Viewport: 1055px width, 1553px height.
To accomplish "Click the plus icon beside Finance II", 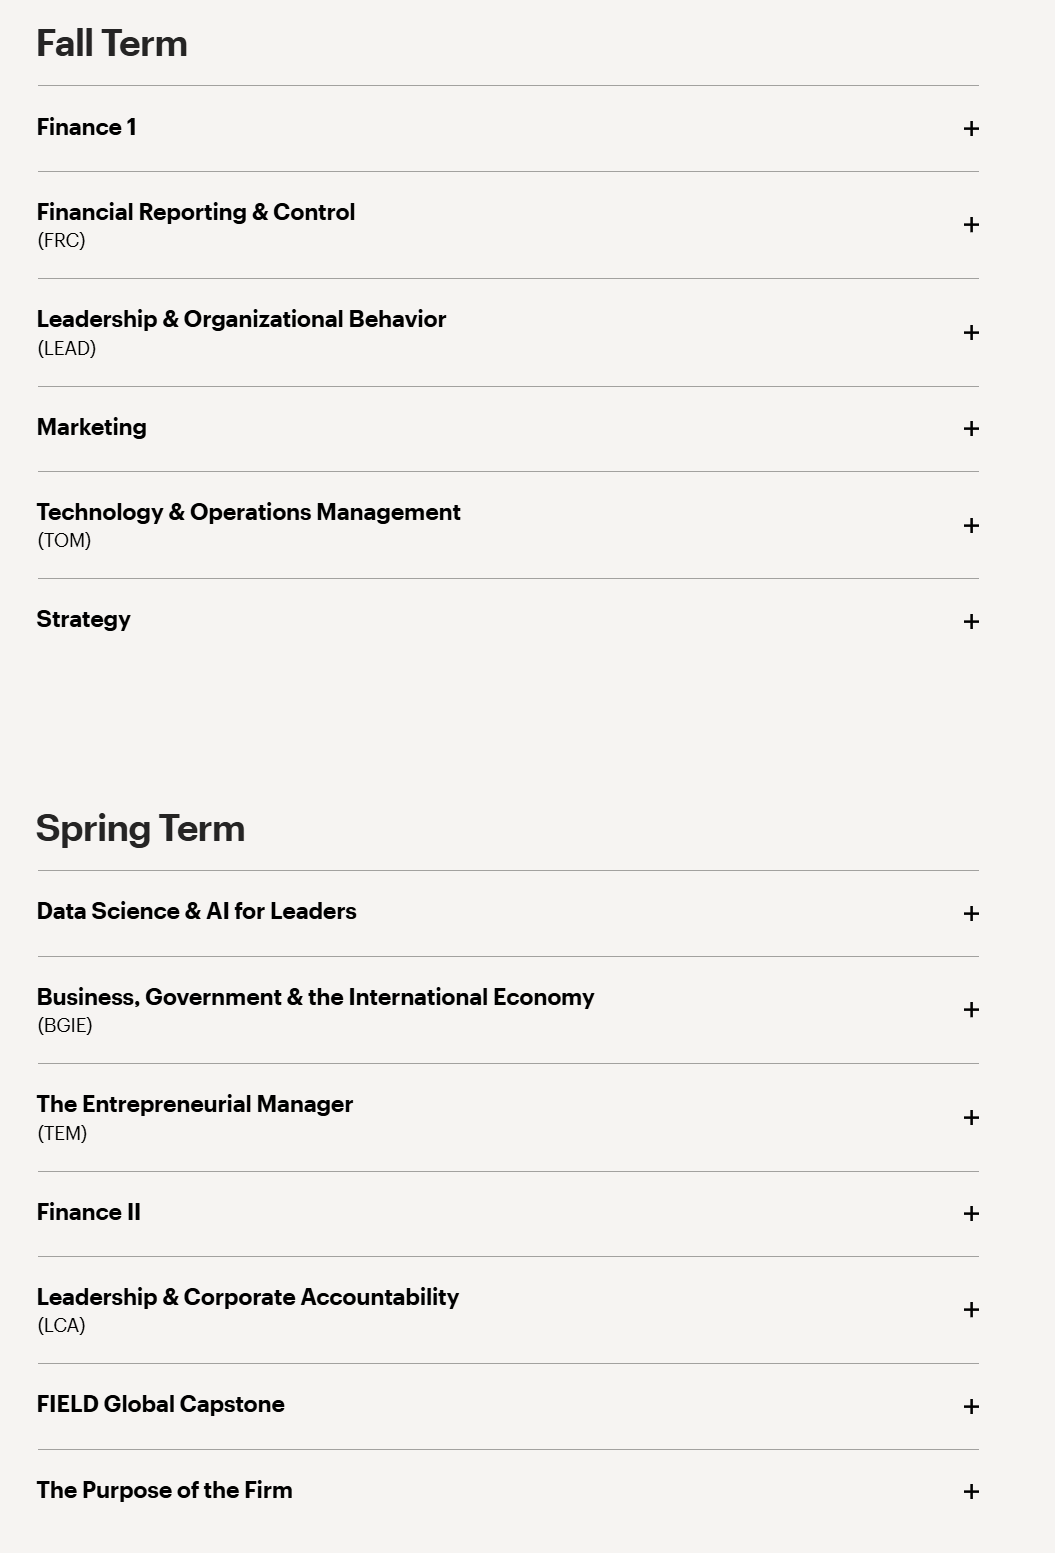I will click(x=970, y=1214).
